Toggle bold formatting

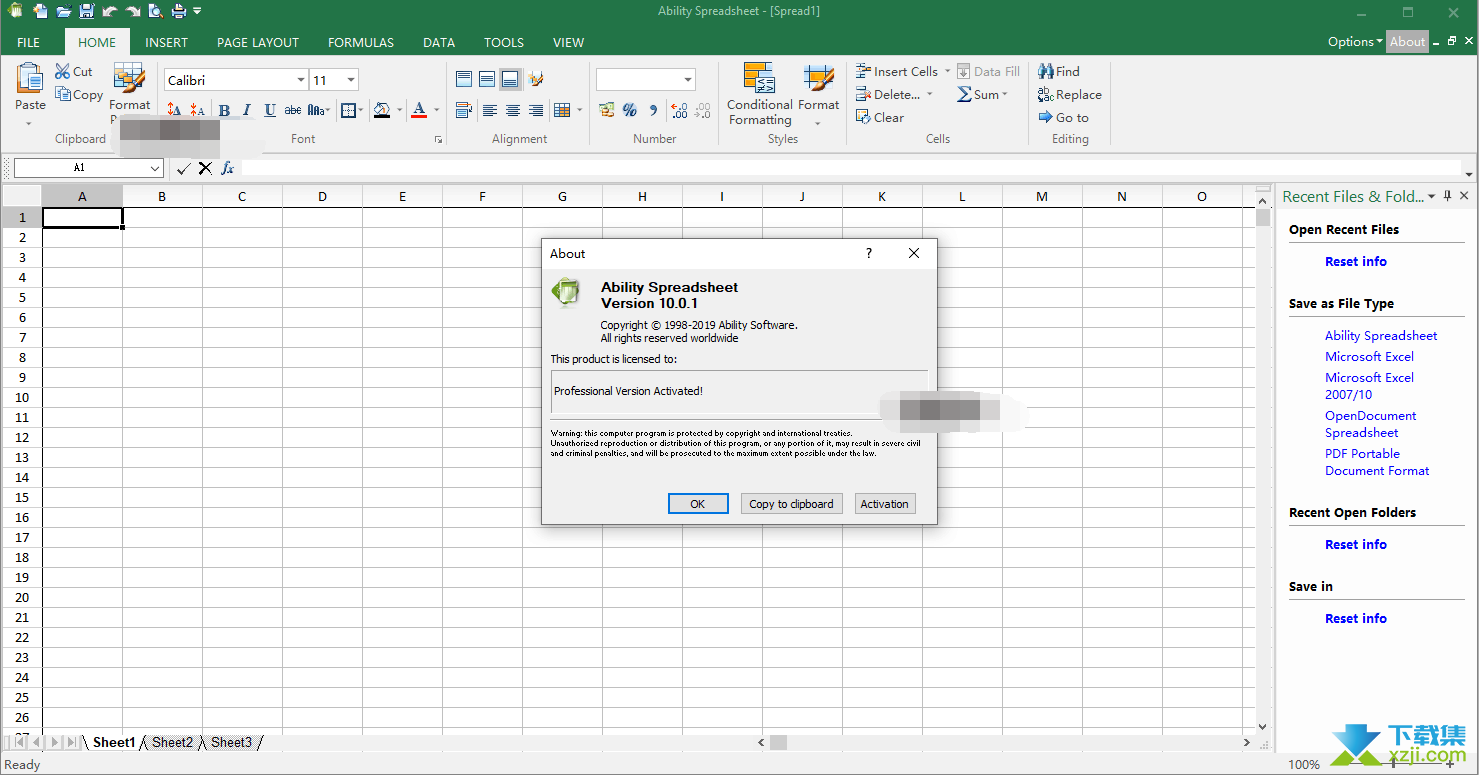click(x=224, y=110)
